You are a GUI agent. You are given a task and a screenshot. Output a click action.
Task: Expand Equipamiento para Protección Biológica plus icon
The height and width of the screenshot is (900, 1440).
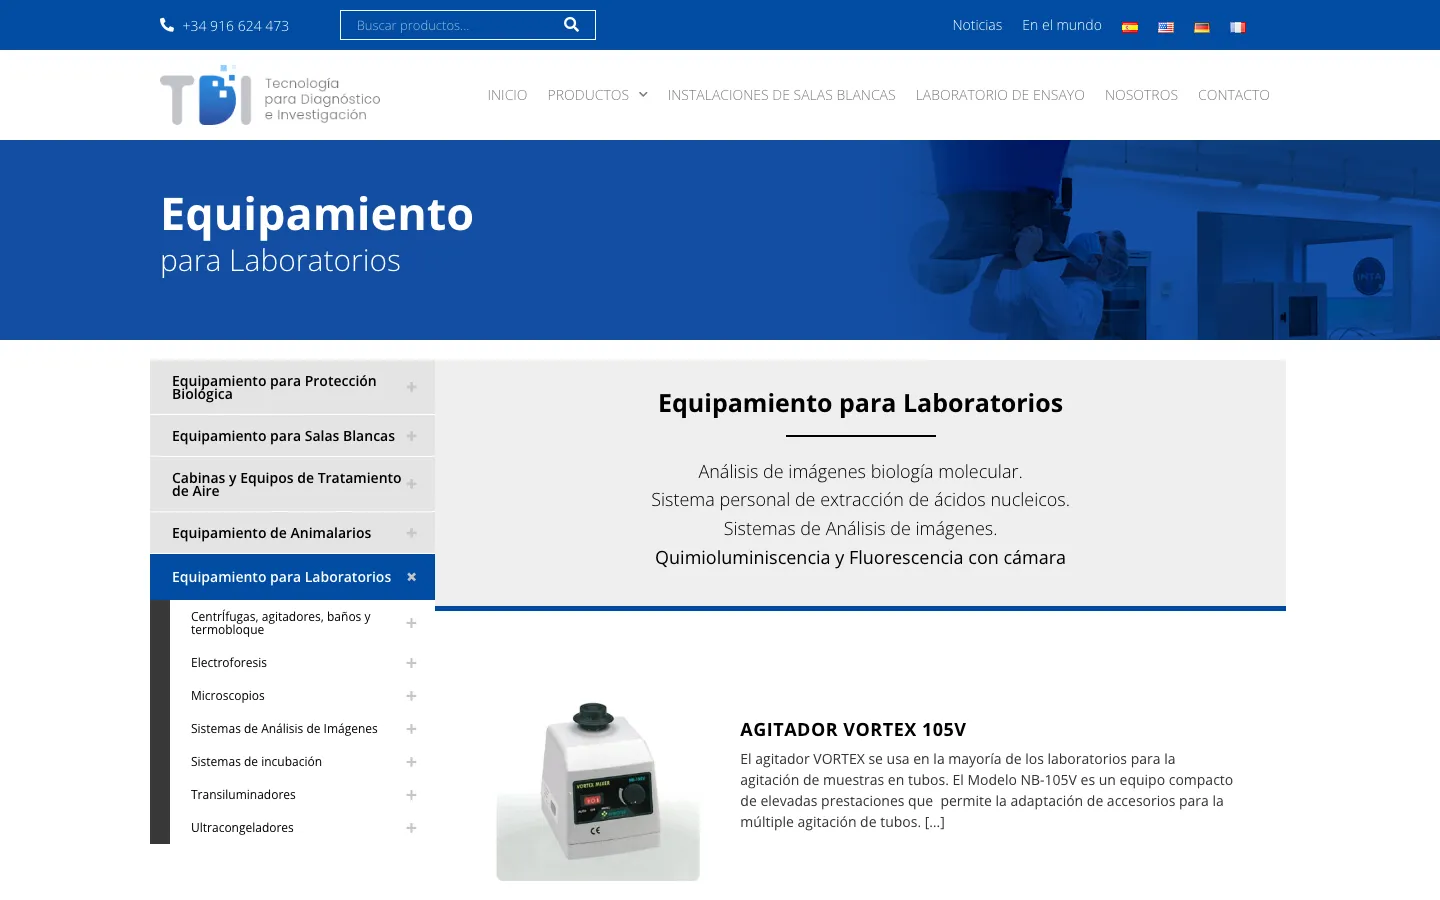(x=411, y=387)
